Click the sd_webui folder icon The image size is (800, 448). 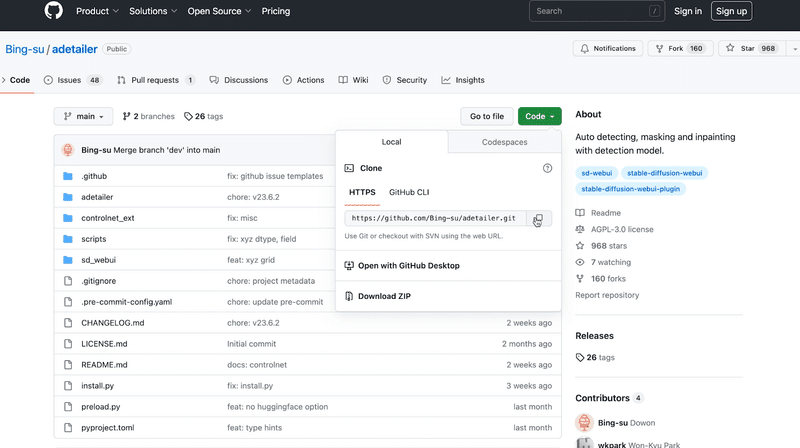[67, 260]
